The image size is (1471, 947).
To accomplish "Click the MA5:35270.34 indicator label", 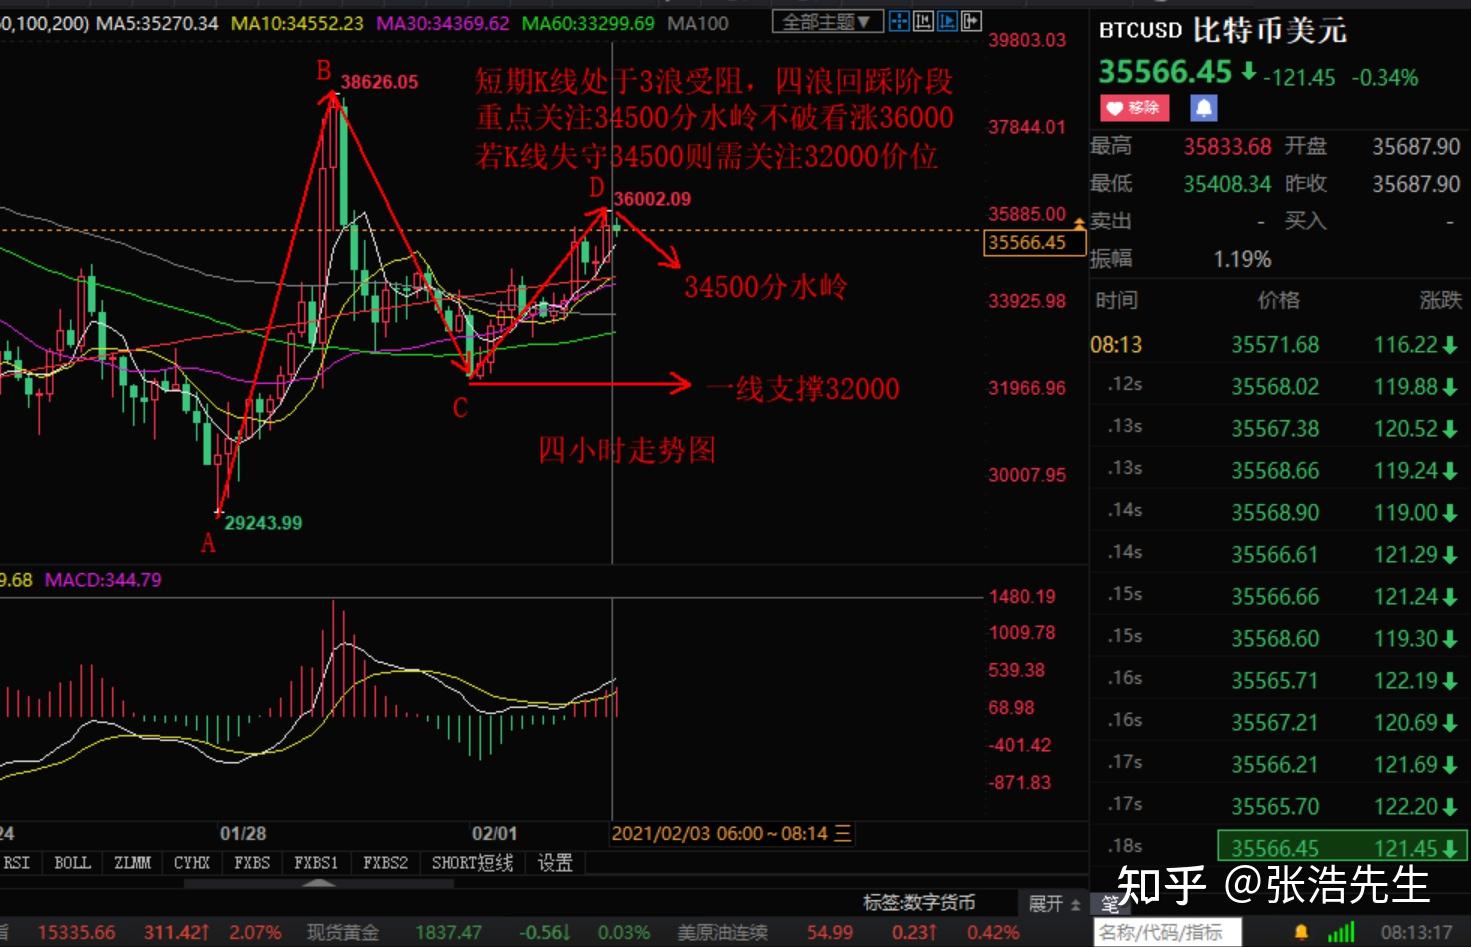I will 157,23.
